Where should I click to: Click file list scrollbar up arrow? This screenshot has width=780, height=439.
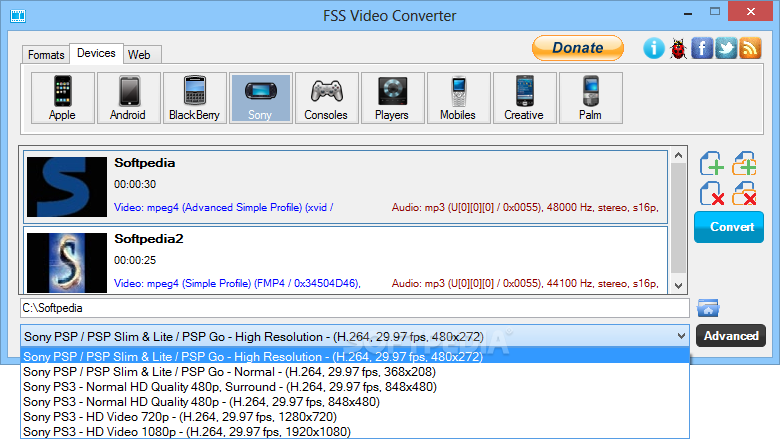679,156
